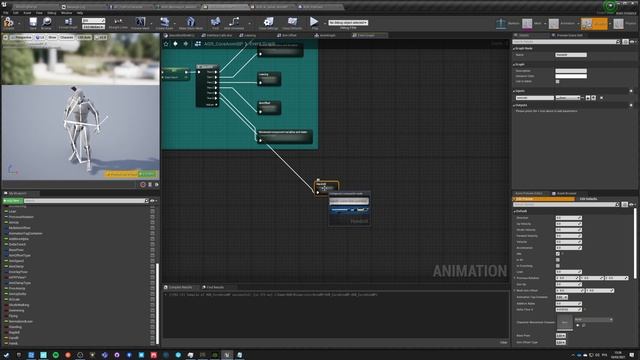Click the Edit Defaults button
Screen dimensions: 640x360
pos(589,199)
